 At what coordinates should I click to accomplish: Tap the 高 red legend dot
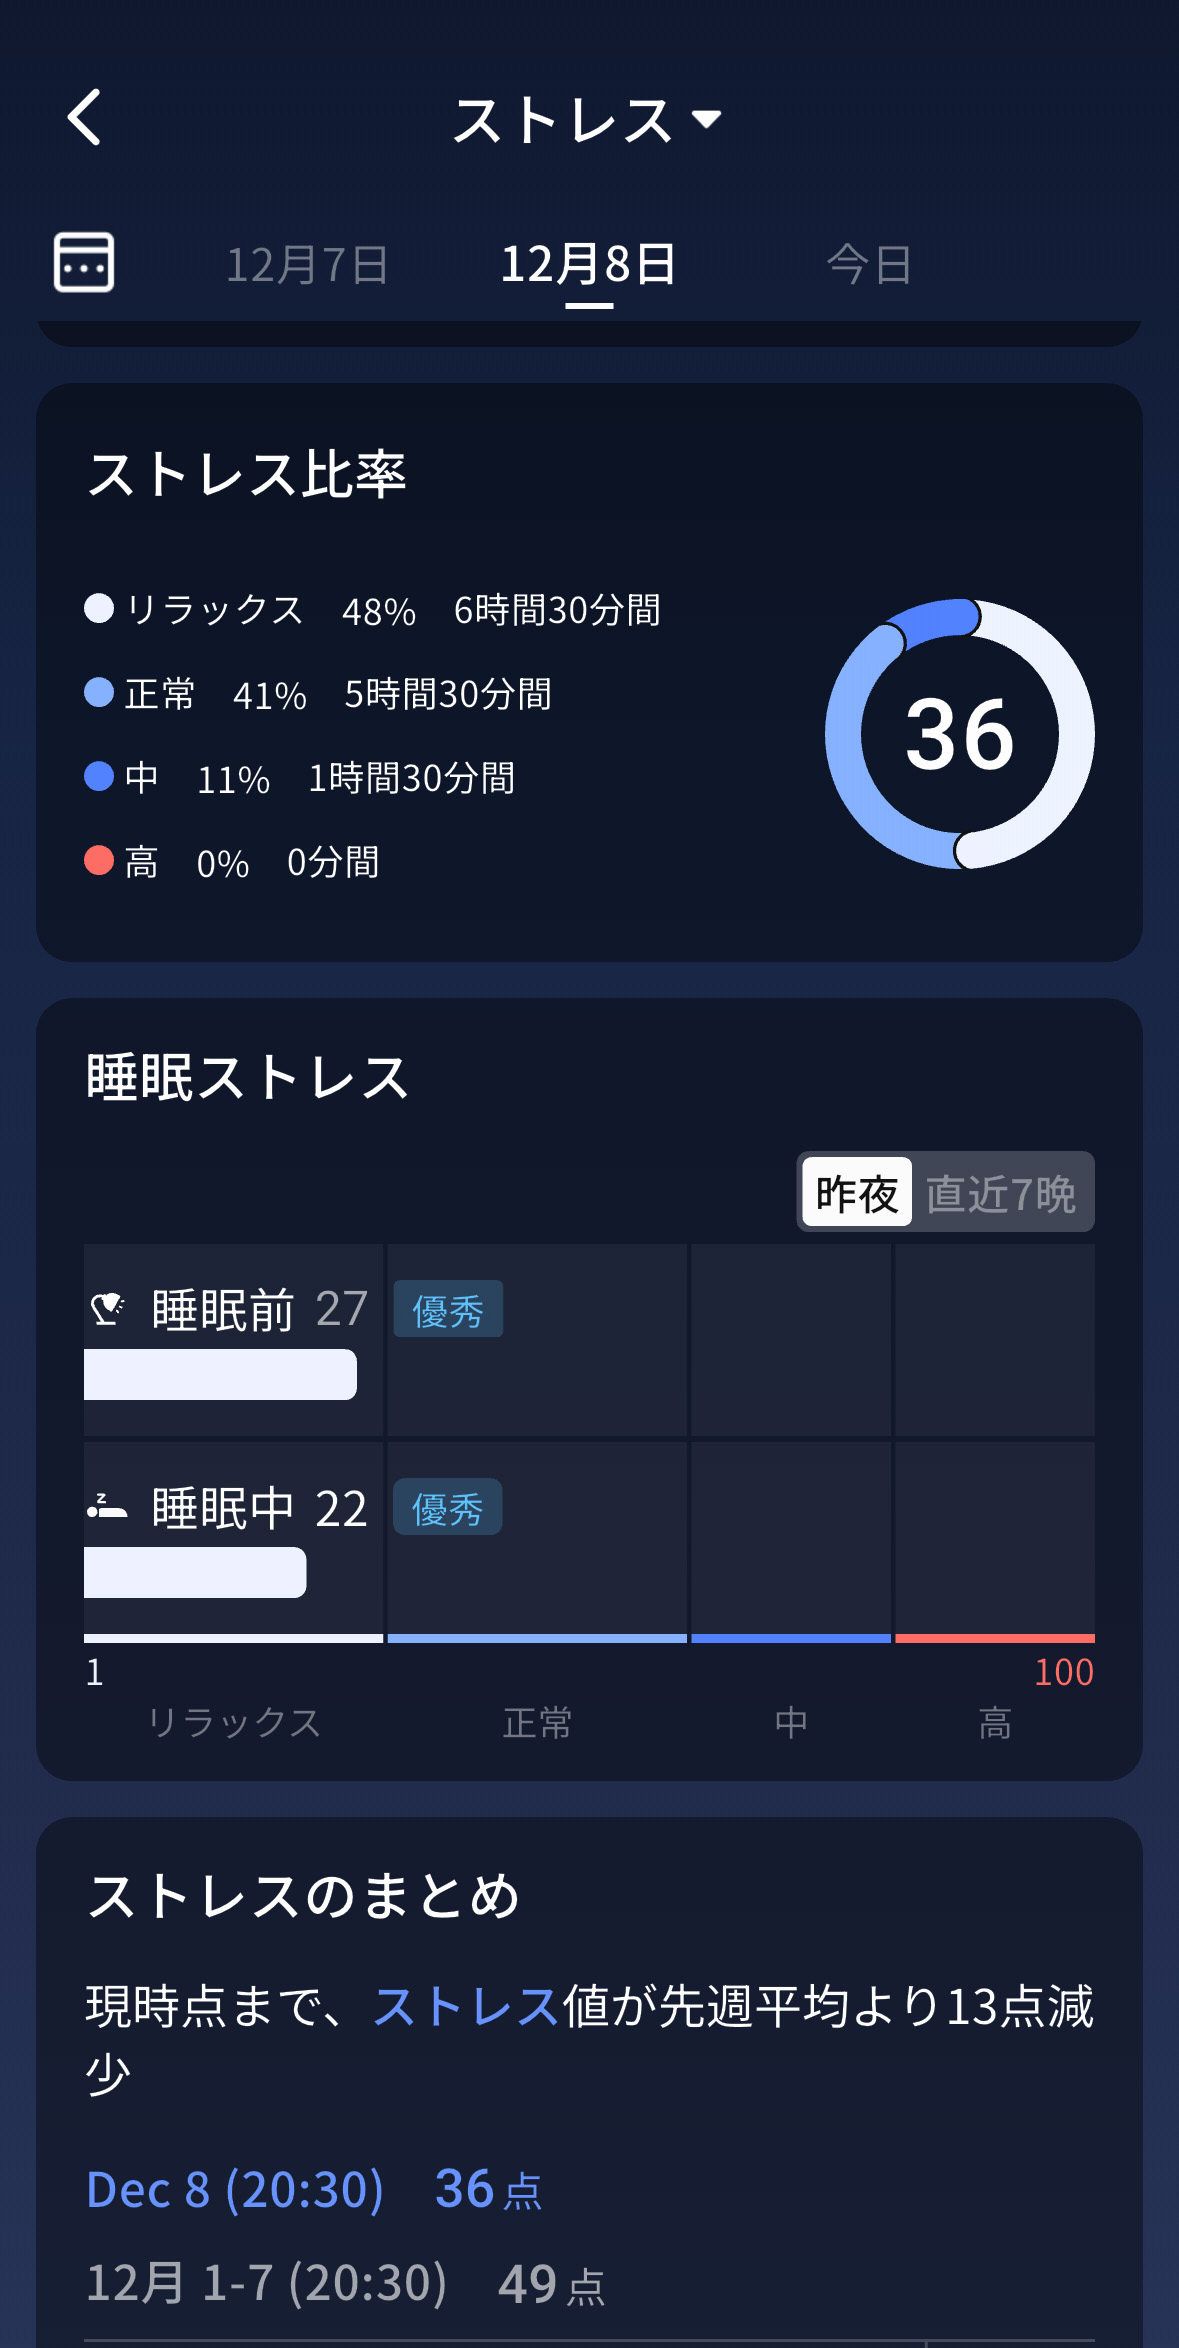(98, 861)
